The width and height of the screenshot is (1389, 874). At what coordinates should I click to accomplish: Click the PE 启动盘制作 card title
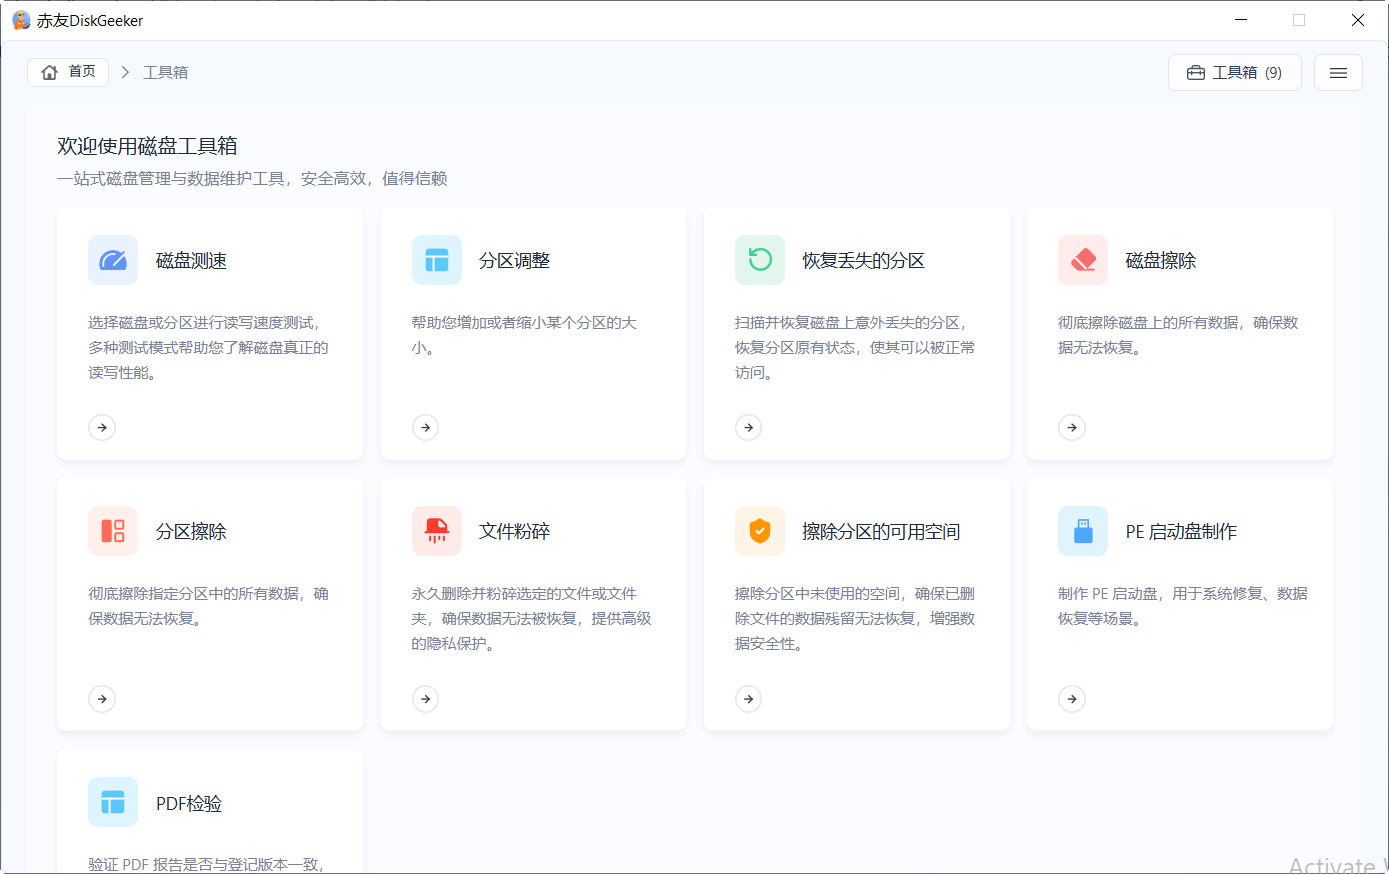coord(1181,532)
